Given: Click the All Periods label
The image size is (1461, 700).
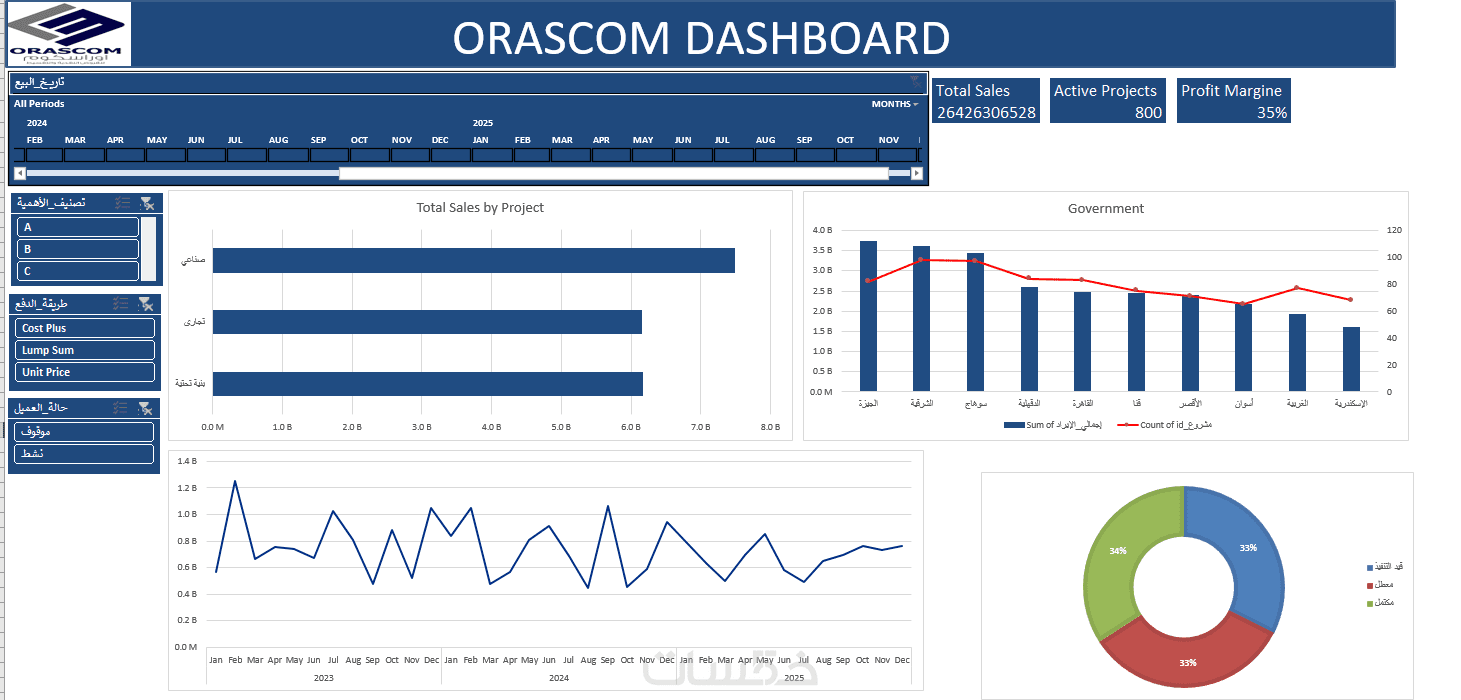Looking at the screenshot, I should click(39, 104).
